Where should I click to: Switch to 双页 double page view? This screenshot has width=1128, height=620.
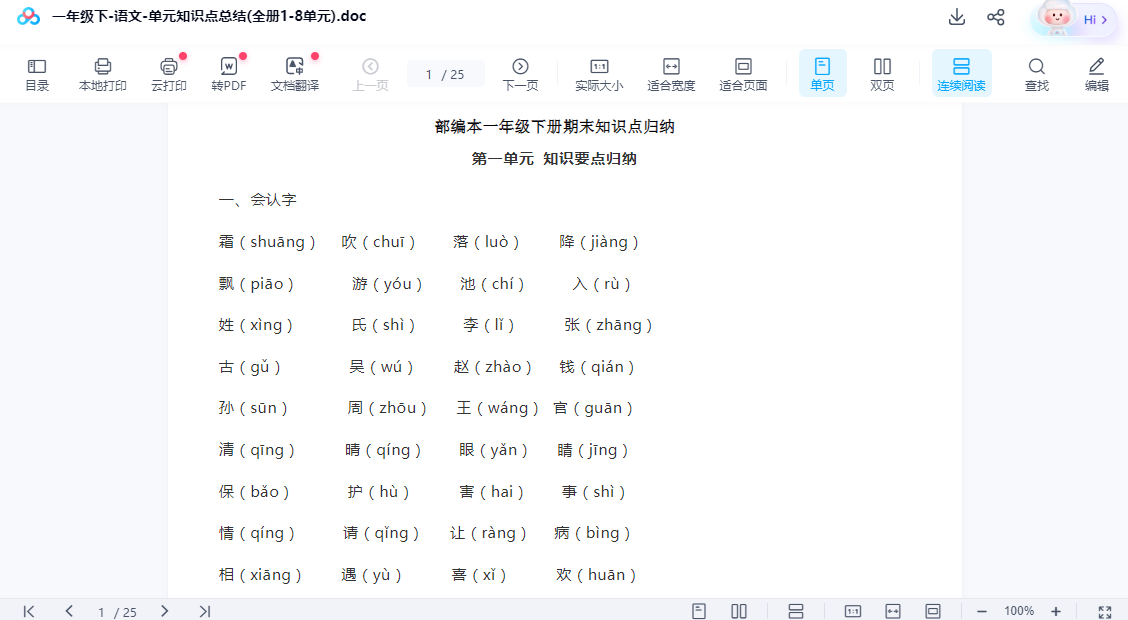tap(882, 74)
